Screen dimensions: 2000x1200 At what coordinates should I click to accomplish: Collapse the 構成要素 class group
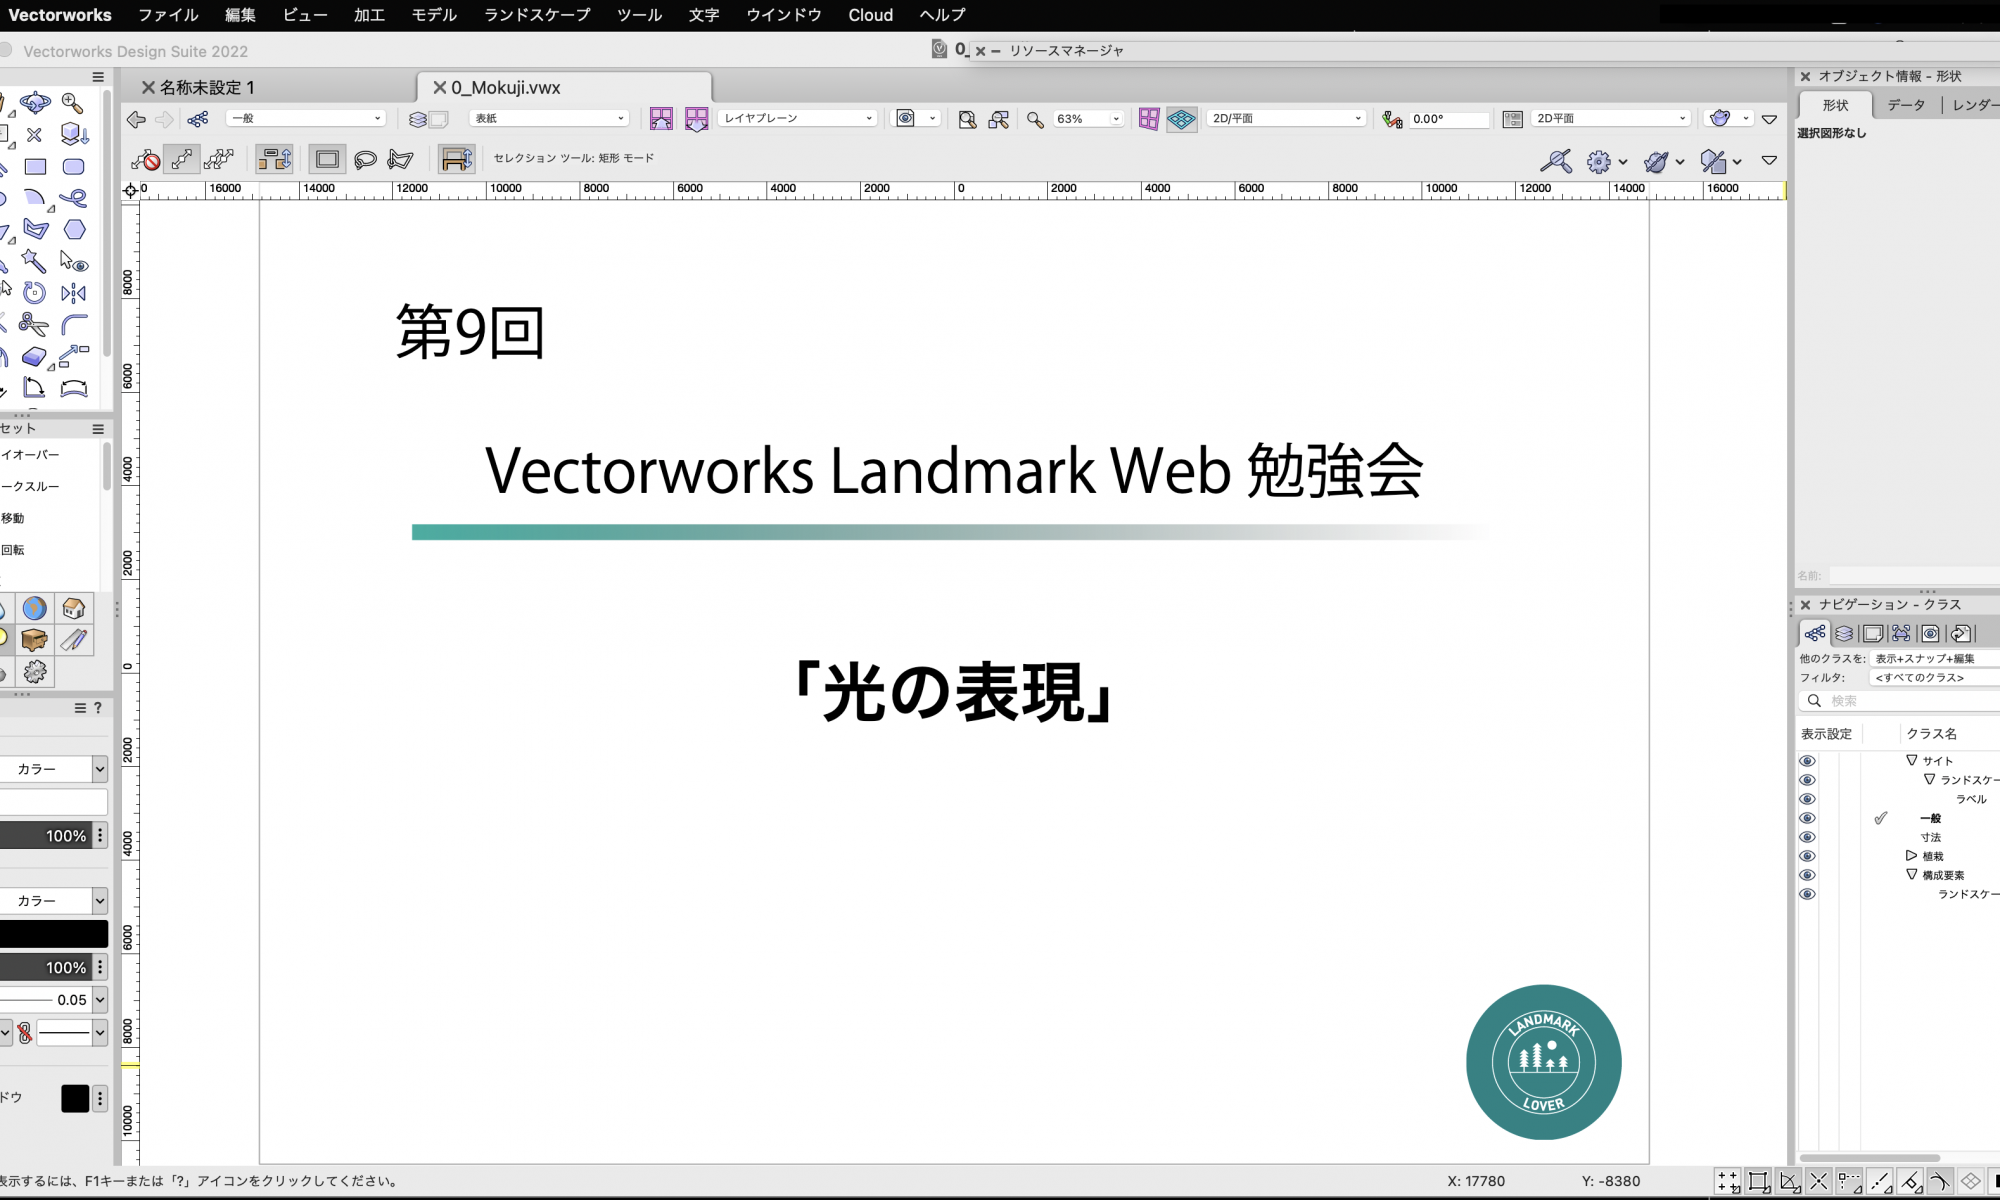[x=1912, y=874]
